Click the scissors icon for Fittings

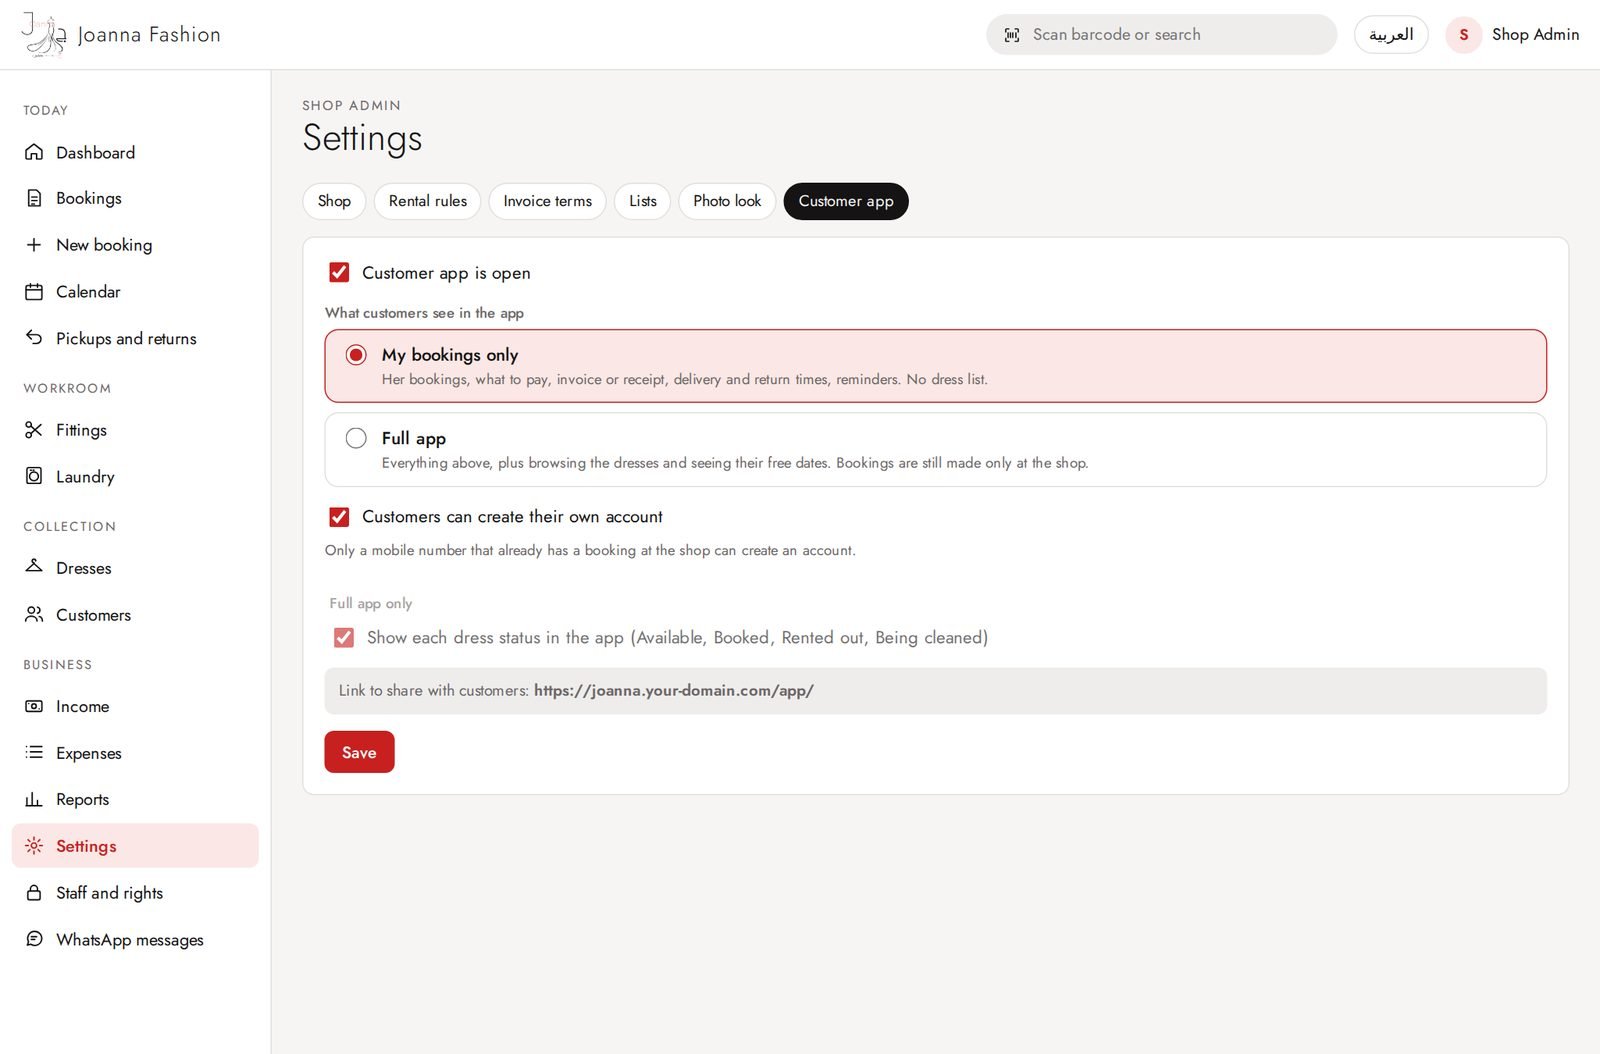34,430
